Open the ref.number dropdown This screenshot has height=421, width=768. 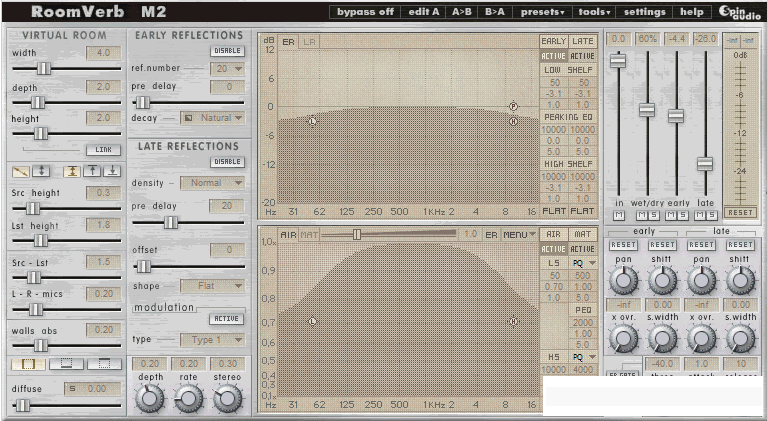click(x=227, y=69)
